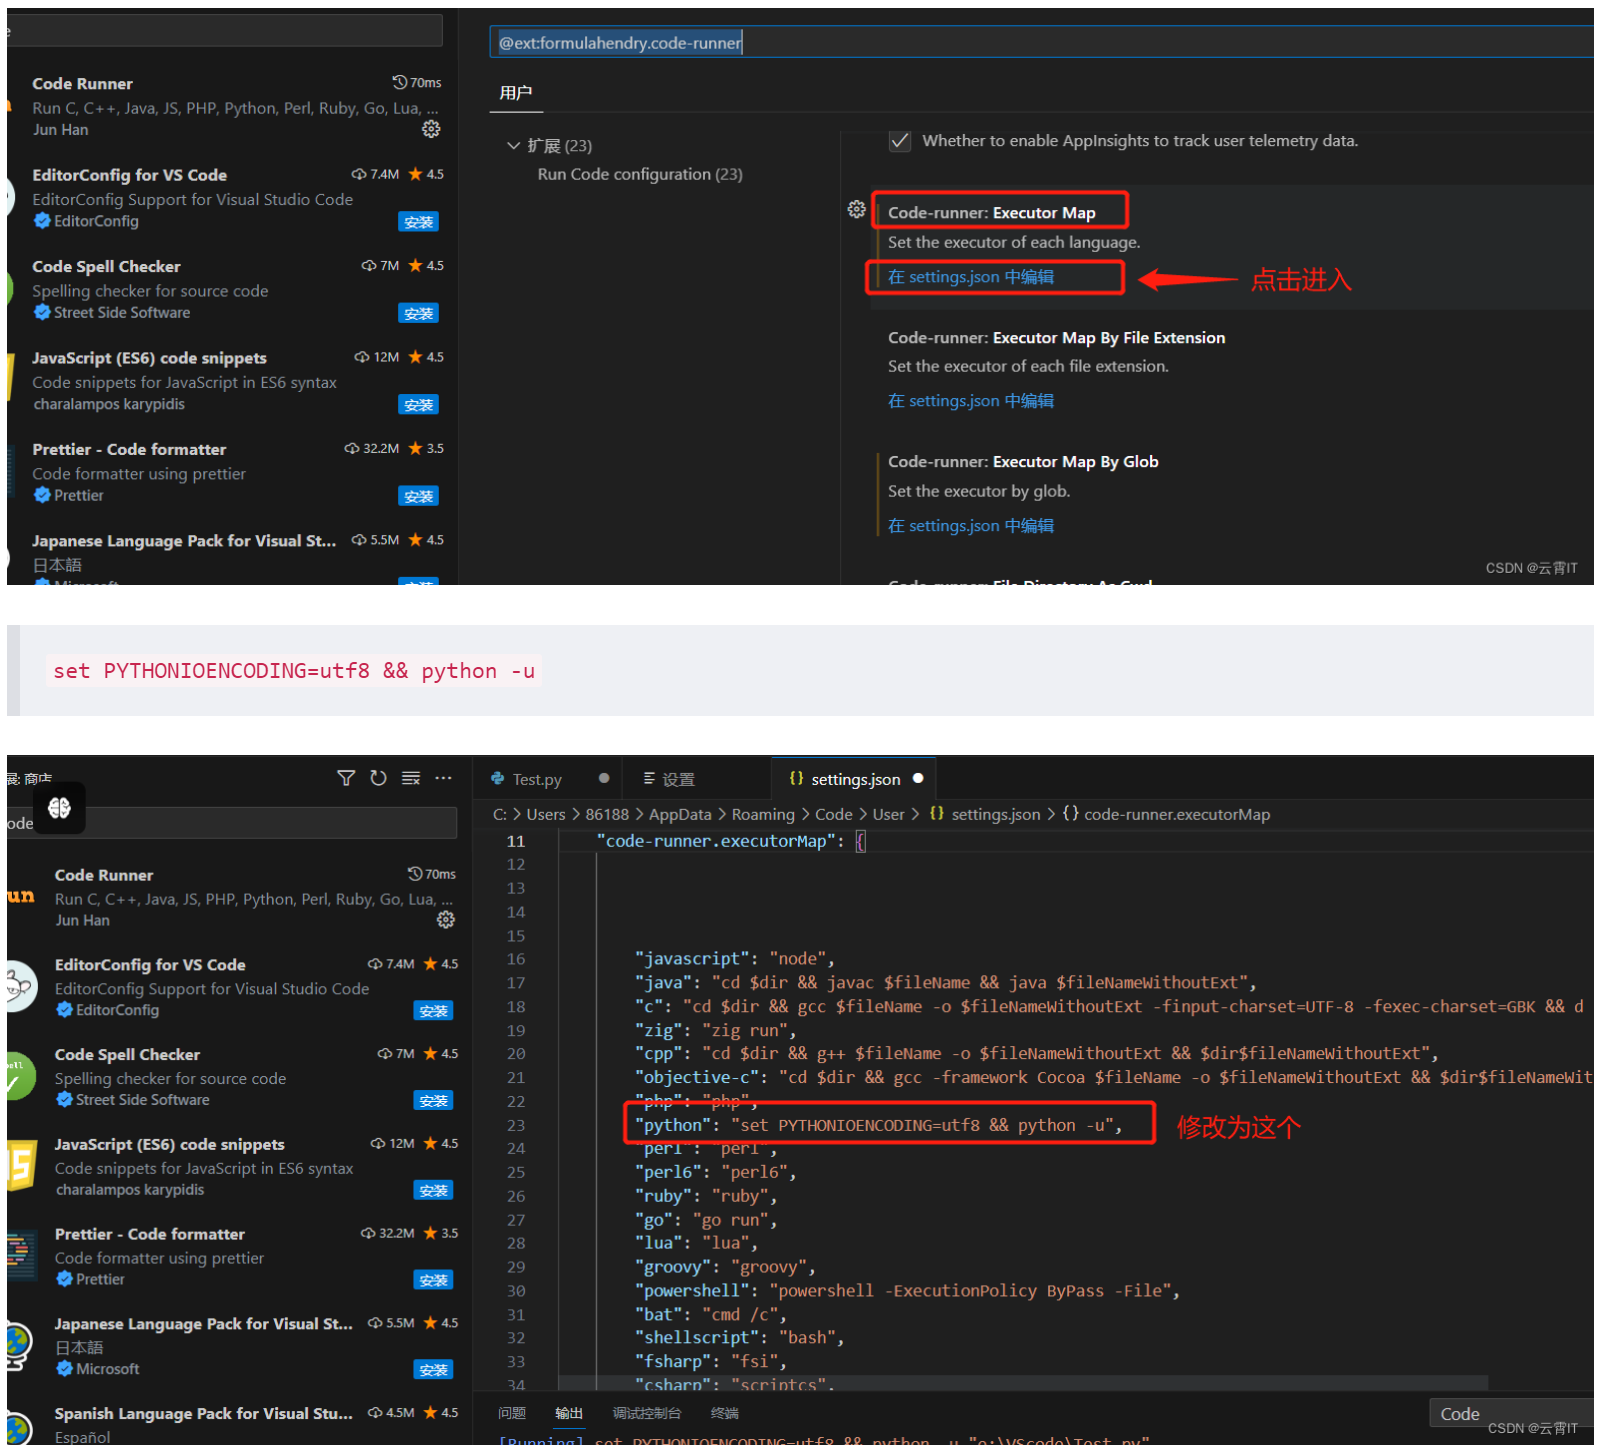Open the Code output channel dropdown

tap(1511, 1414)
